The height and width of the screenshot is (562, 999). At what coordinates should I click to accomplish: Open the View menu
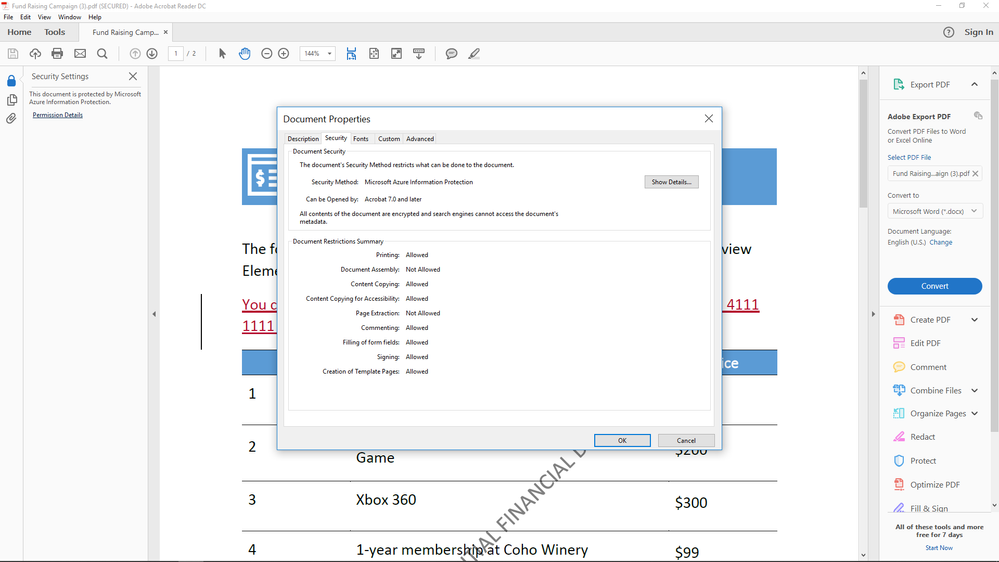(x=45, y=17)
